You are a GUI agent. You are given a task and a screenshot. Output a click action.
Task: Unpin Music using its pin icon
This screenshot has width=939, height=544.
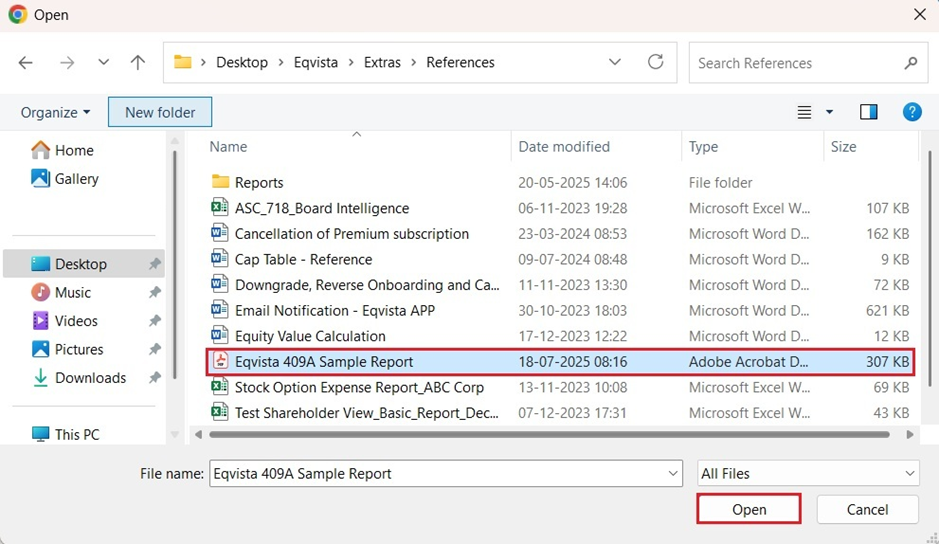[155, 292]
